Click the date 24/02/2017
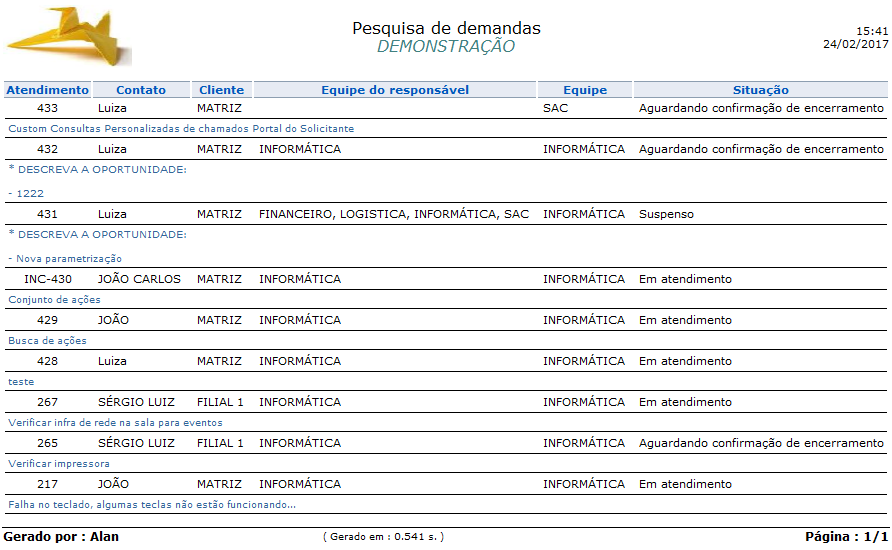 coord(856,44)
